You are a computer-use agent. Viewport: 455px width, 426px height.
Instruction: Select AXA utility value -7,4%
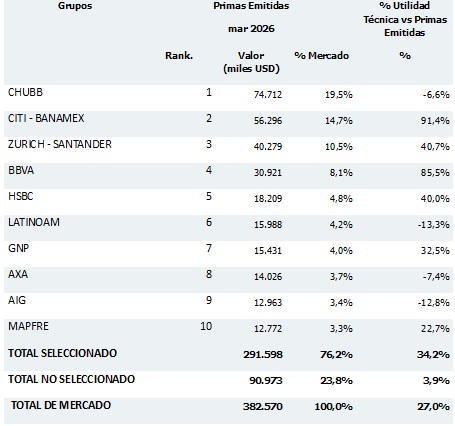[x=436, y=276]
